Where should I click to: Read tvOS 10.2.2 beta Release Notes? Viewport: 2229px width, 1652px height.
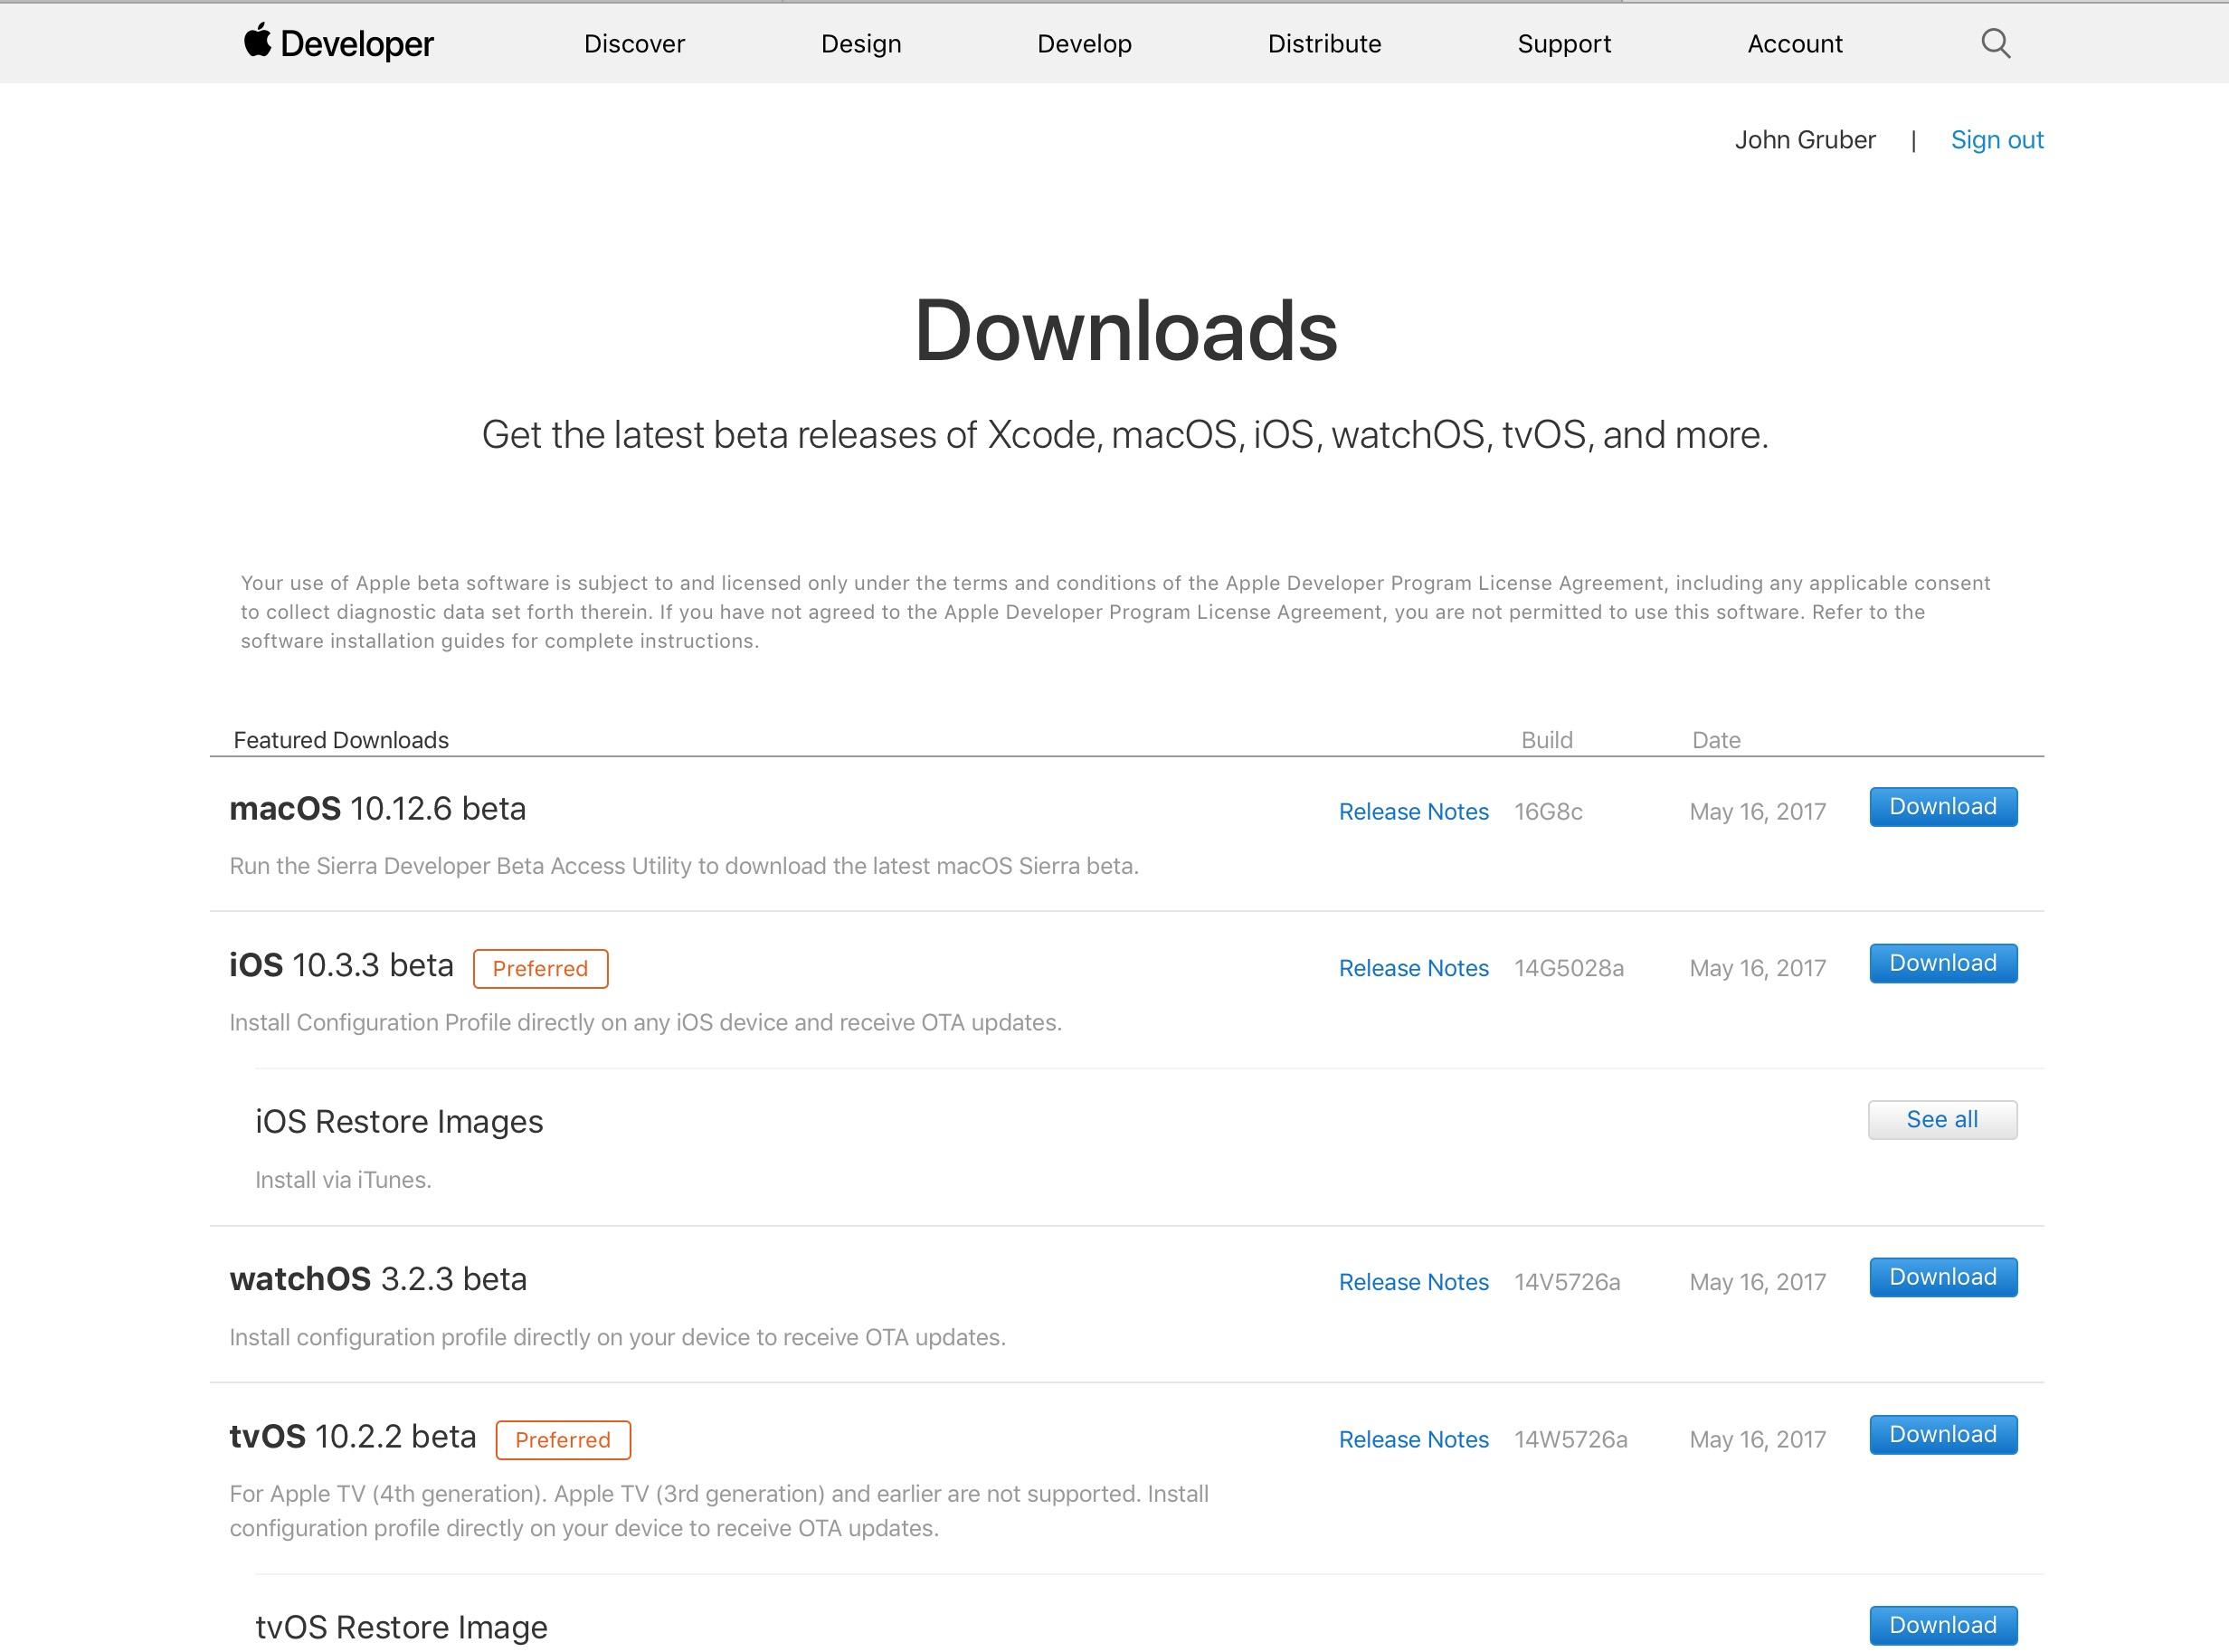(x=1413, y=1439)
